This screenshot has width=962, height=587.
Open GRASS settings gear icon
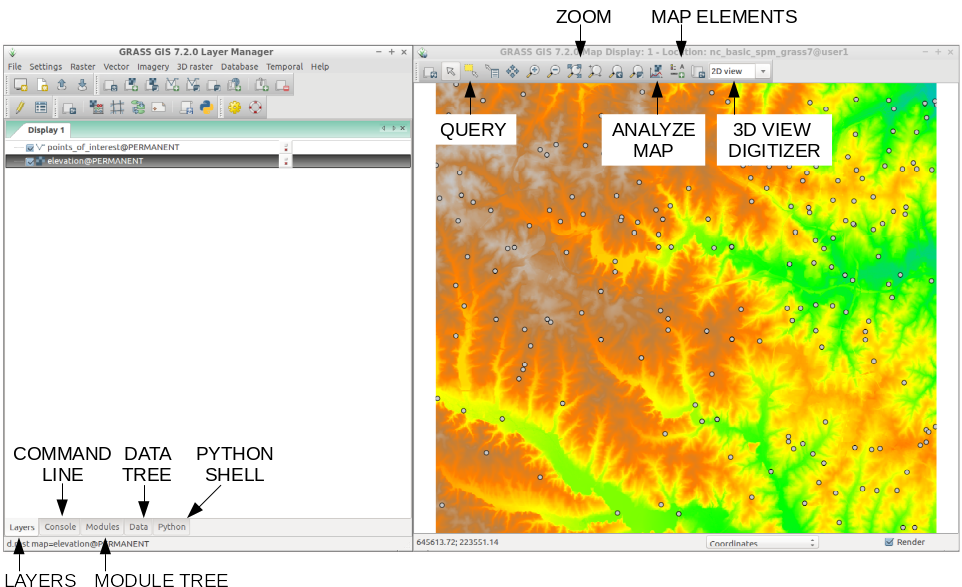(234, 107)
